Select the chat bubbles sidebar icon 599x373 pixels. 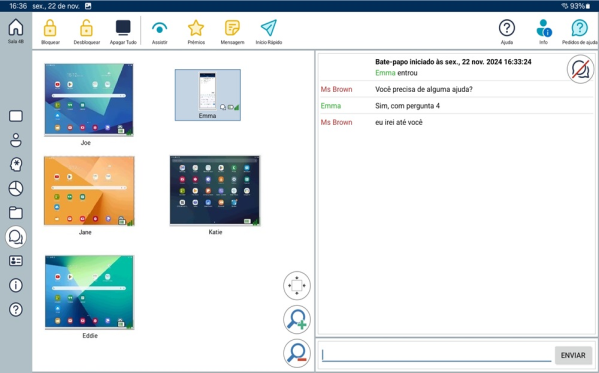[x=16, y=237]
